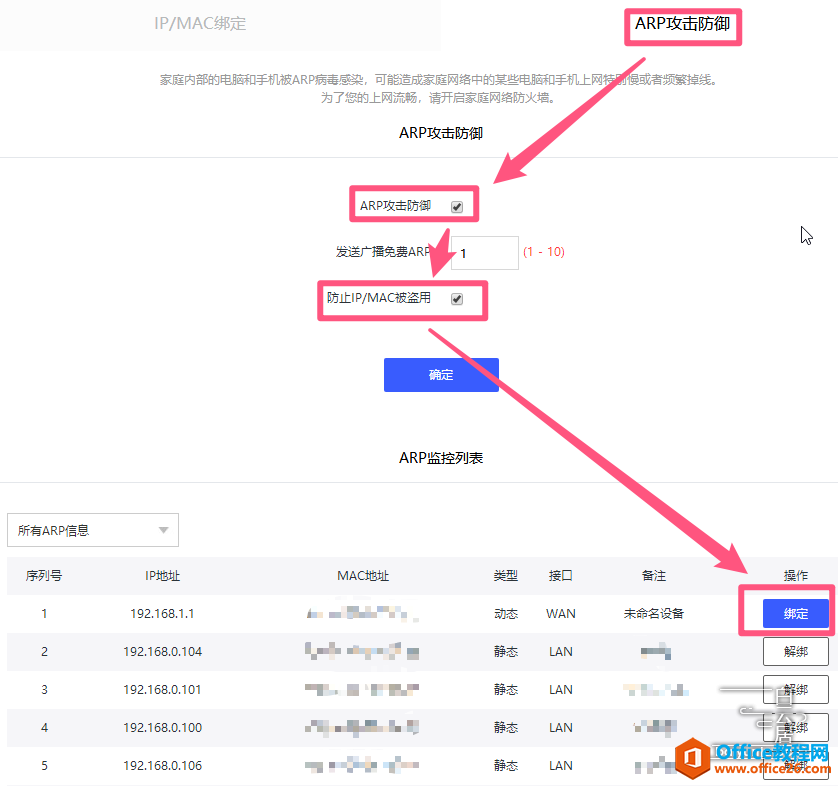Unbind the 192.168.0.101 entry with 解绑
Screen dimensions: 838x786
click(795, 690)
